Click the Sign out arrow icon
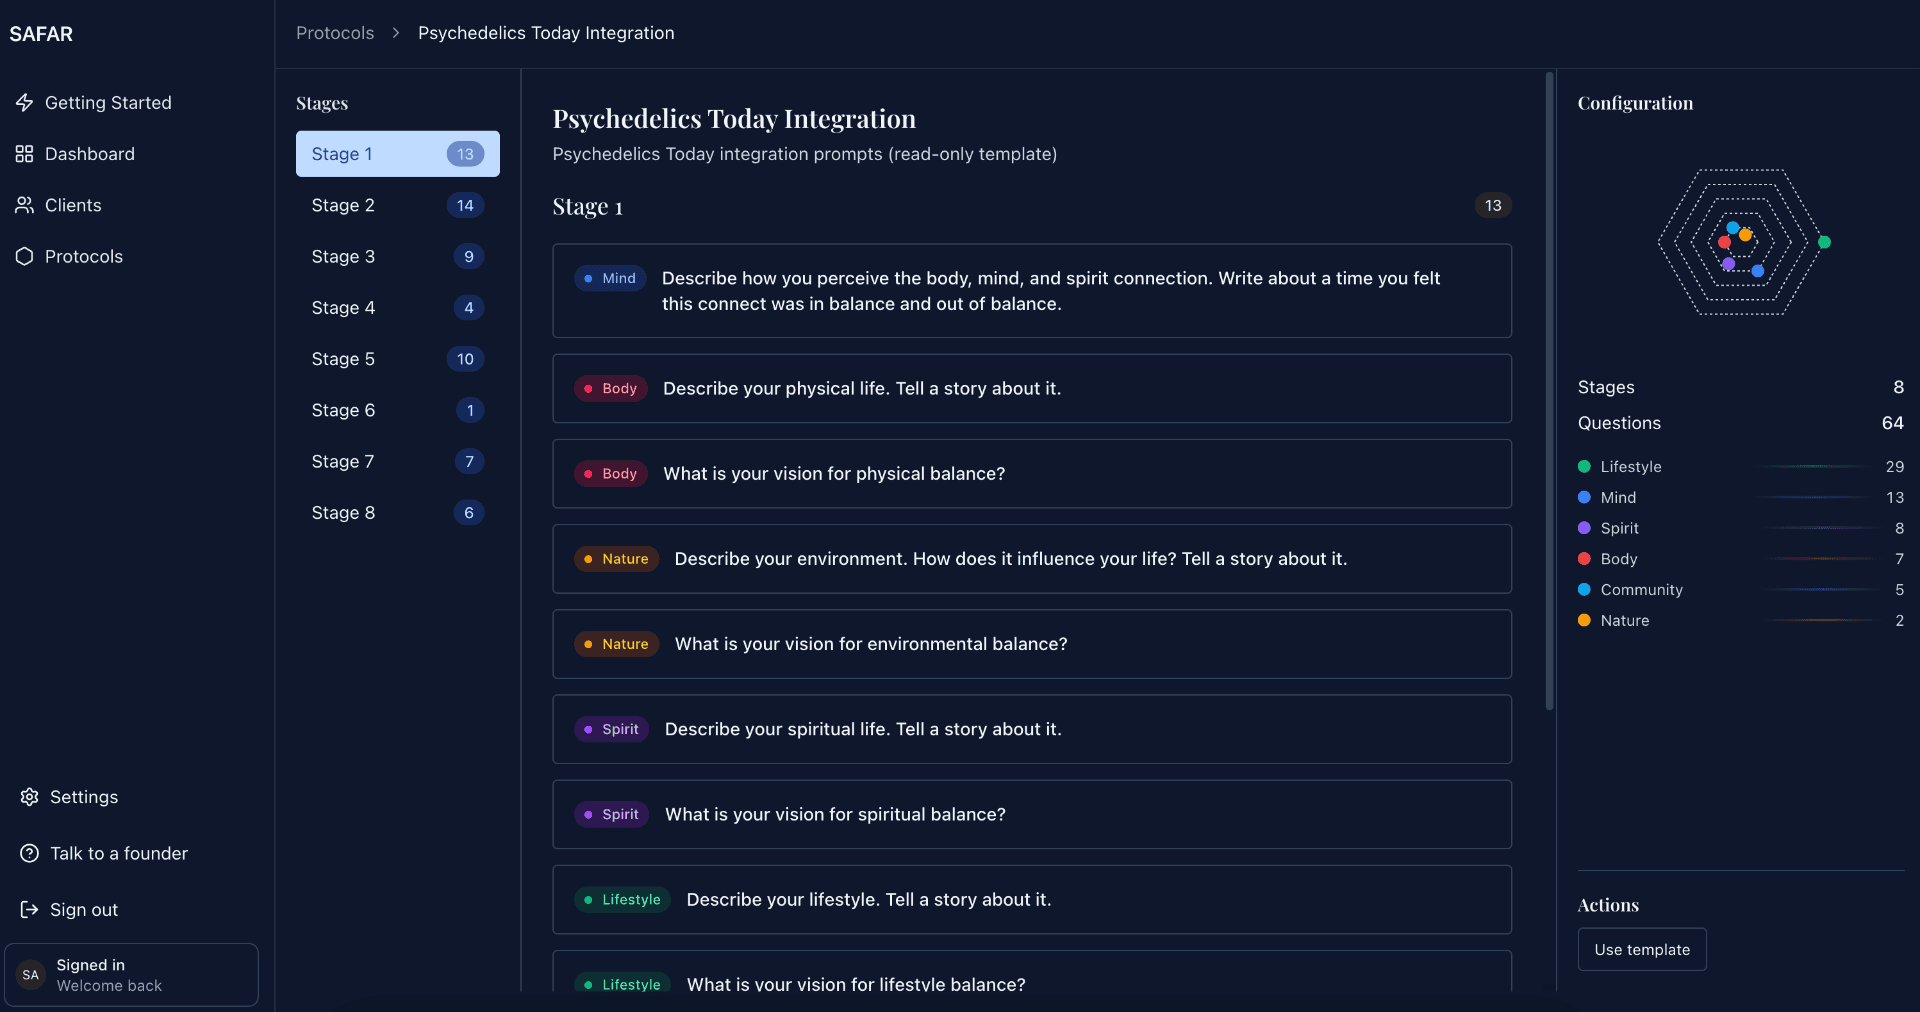 tap(30, 910)
